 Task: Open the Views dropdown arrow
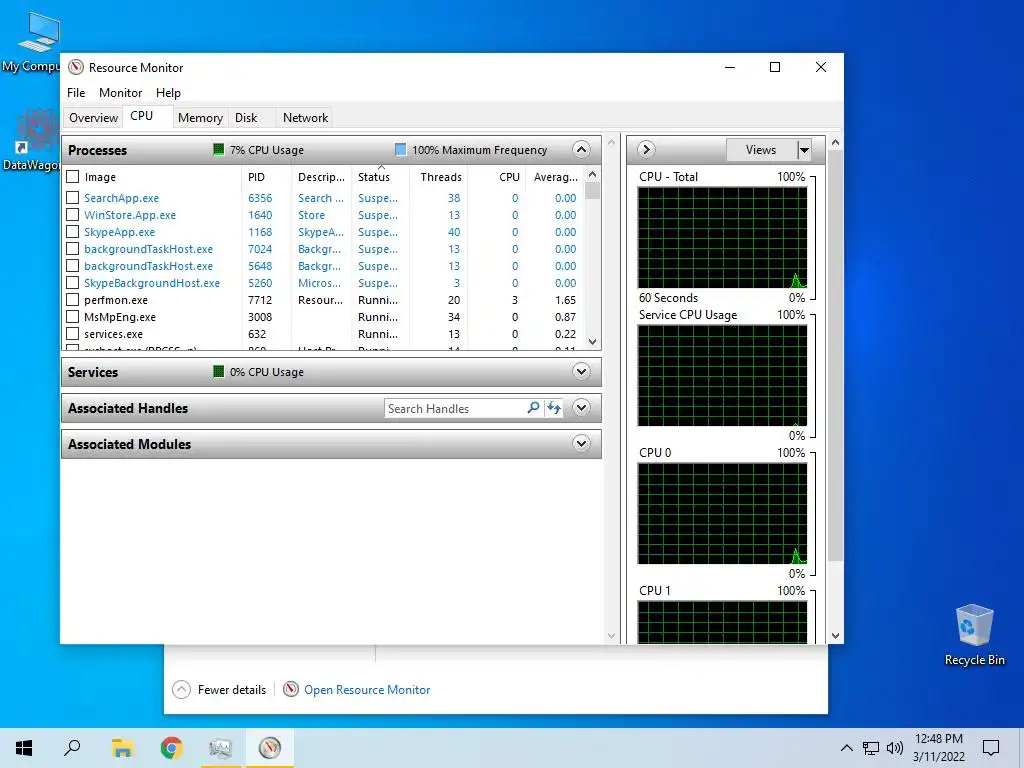[805, 150]
